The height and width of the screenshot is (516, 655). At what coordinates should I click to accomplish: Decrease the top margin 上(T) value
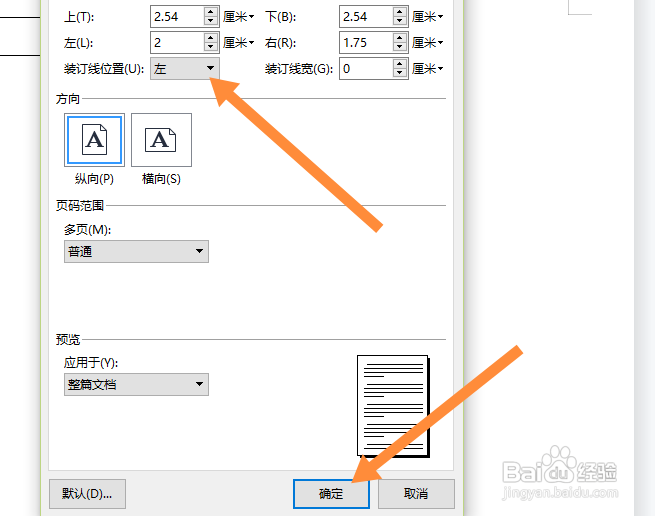pos(211,21)
